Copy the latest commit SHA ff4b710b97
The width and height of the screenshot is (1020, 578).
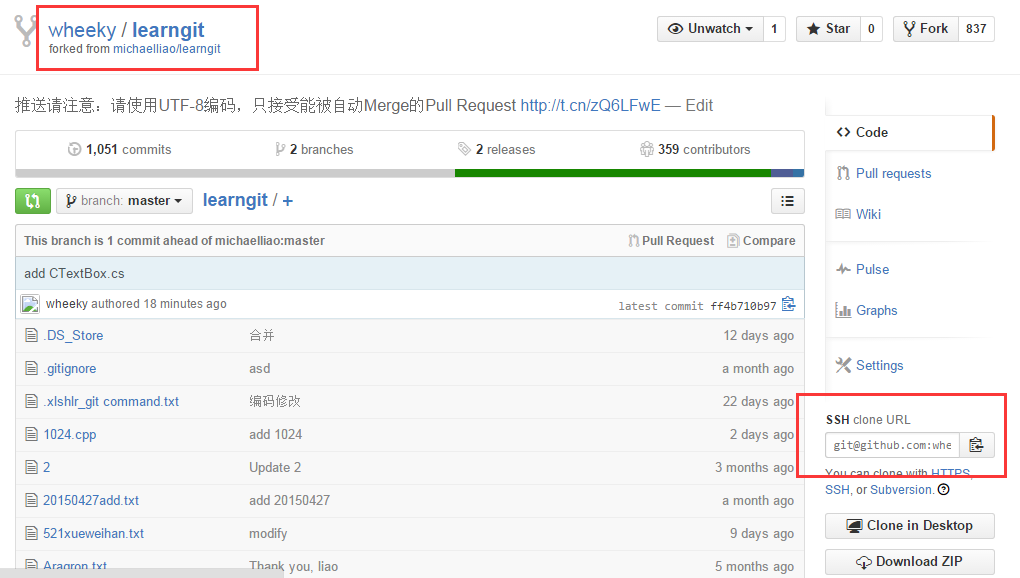click(x=788, y=304)
